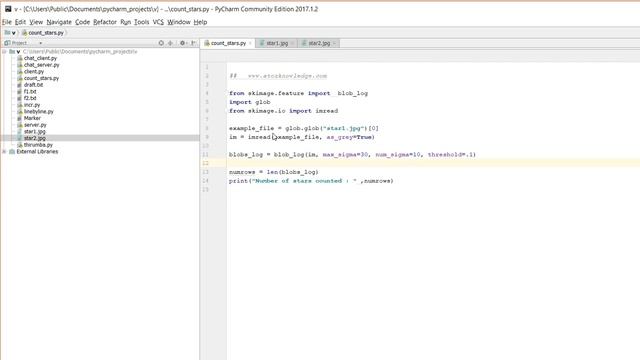The height and width of the screenshot is (360, 640).
Task: Close the star2.jpg editor tab
Action: tap(334, 43)
